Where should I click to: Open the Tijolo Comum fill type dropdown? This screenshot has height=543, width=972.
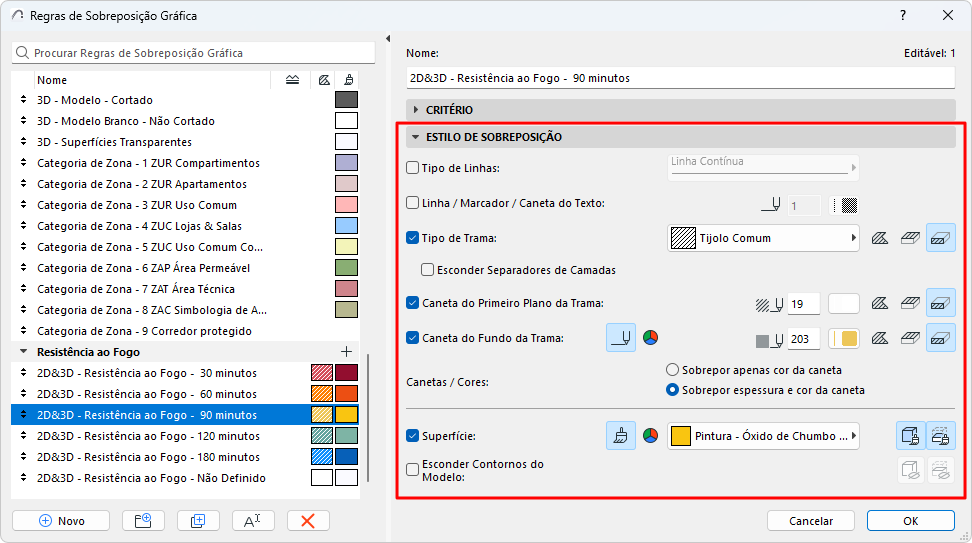[x=763, y=238]
